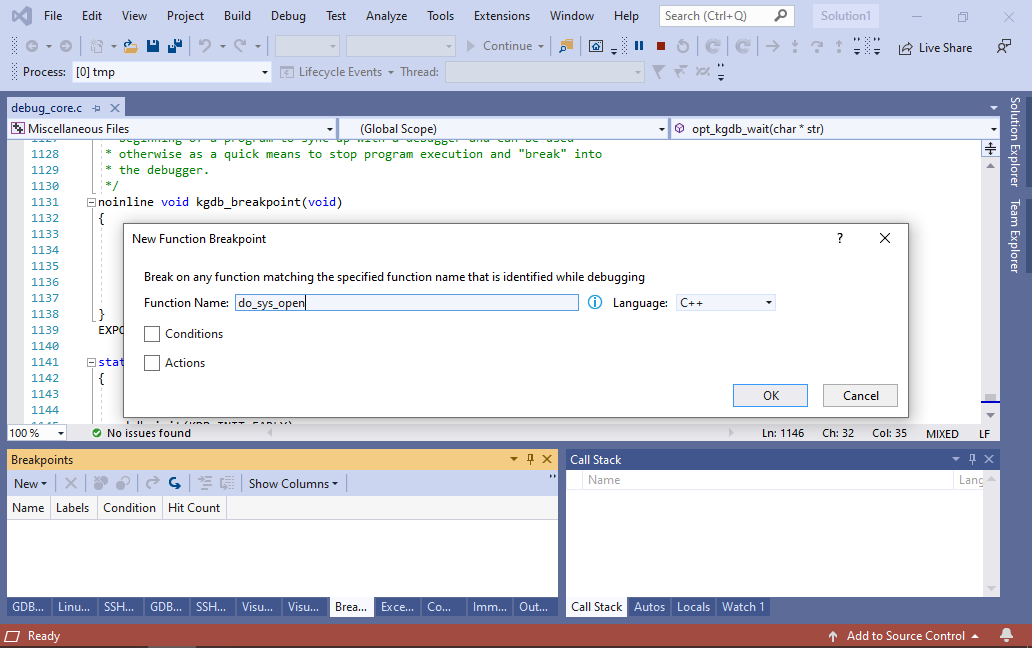Open the Extensions menu

(502, 16)
